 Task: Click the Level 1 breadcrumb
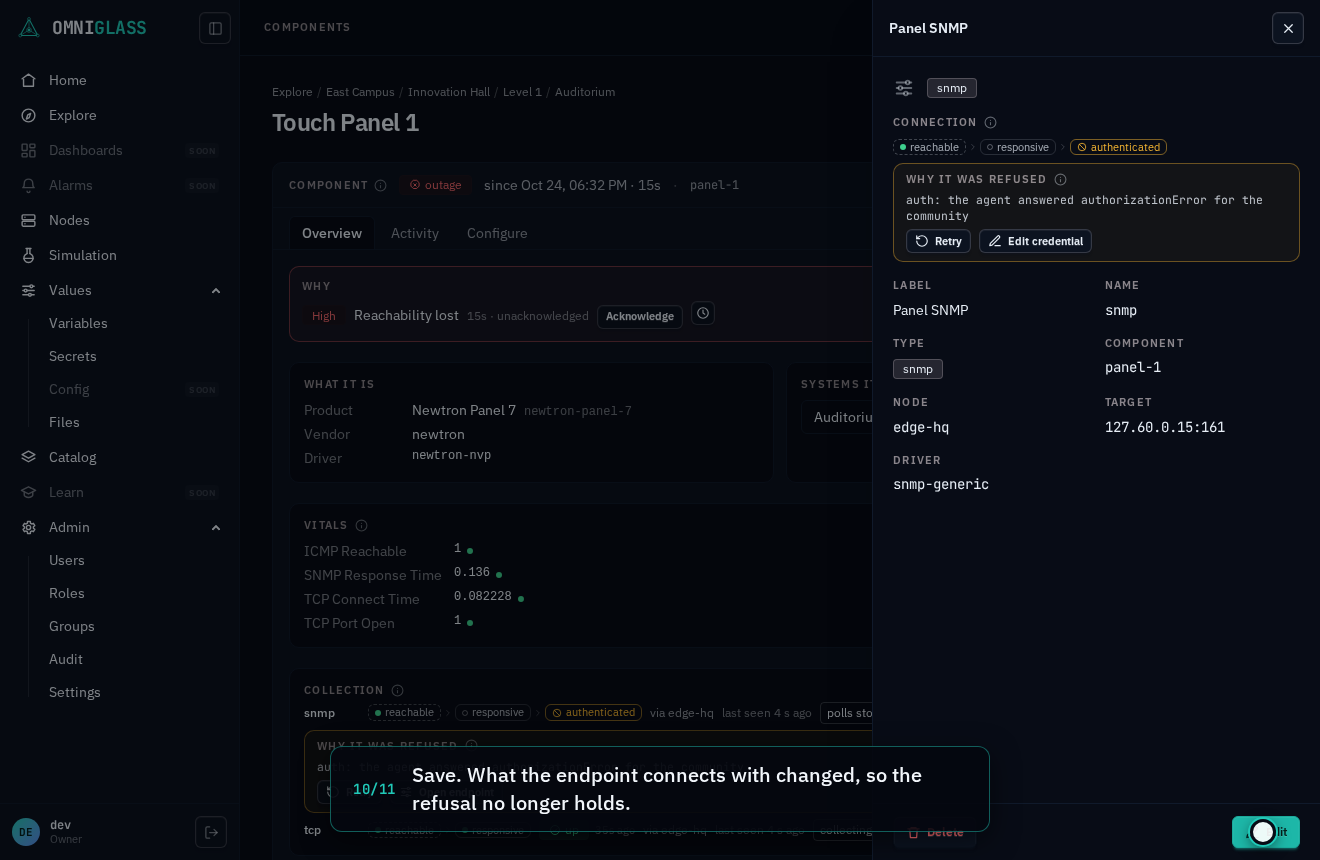(x=522, y=92)
